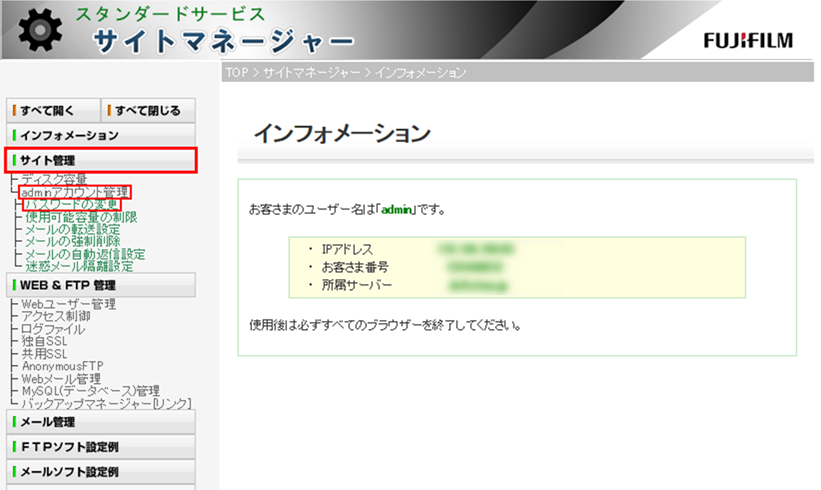The width and height of the screenshot is (821, 490).
Task: Click すべて開く to expand all menus
Action: click(x=52, y=110)
